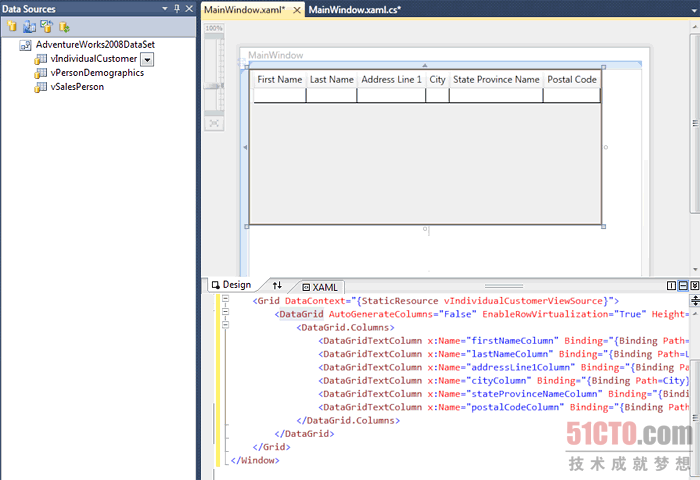700x480 pixels.
Task: Click stateProvinceNameColumn XAML line
Action: 504,394
